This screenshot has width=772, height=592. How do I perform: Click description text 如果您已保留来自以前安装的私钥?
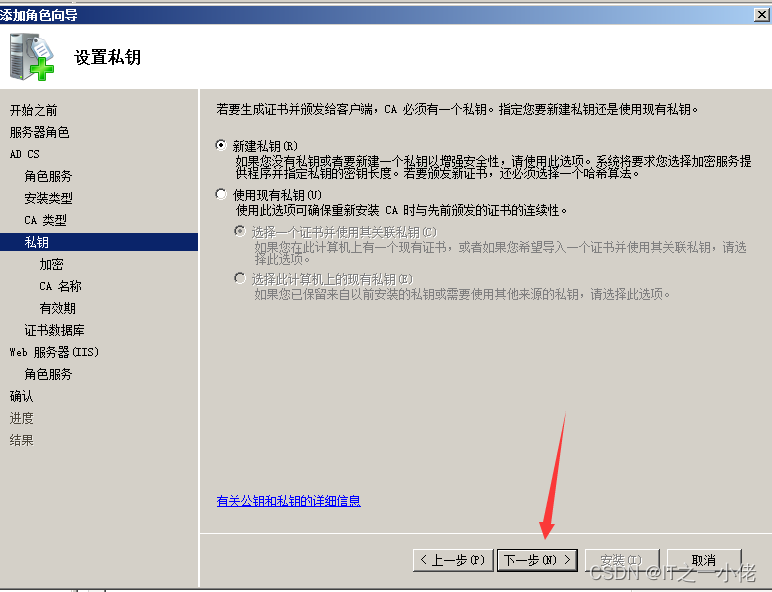click(x=462, y=295)
